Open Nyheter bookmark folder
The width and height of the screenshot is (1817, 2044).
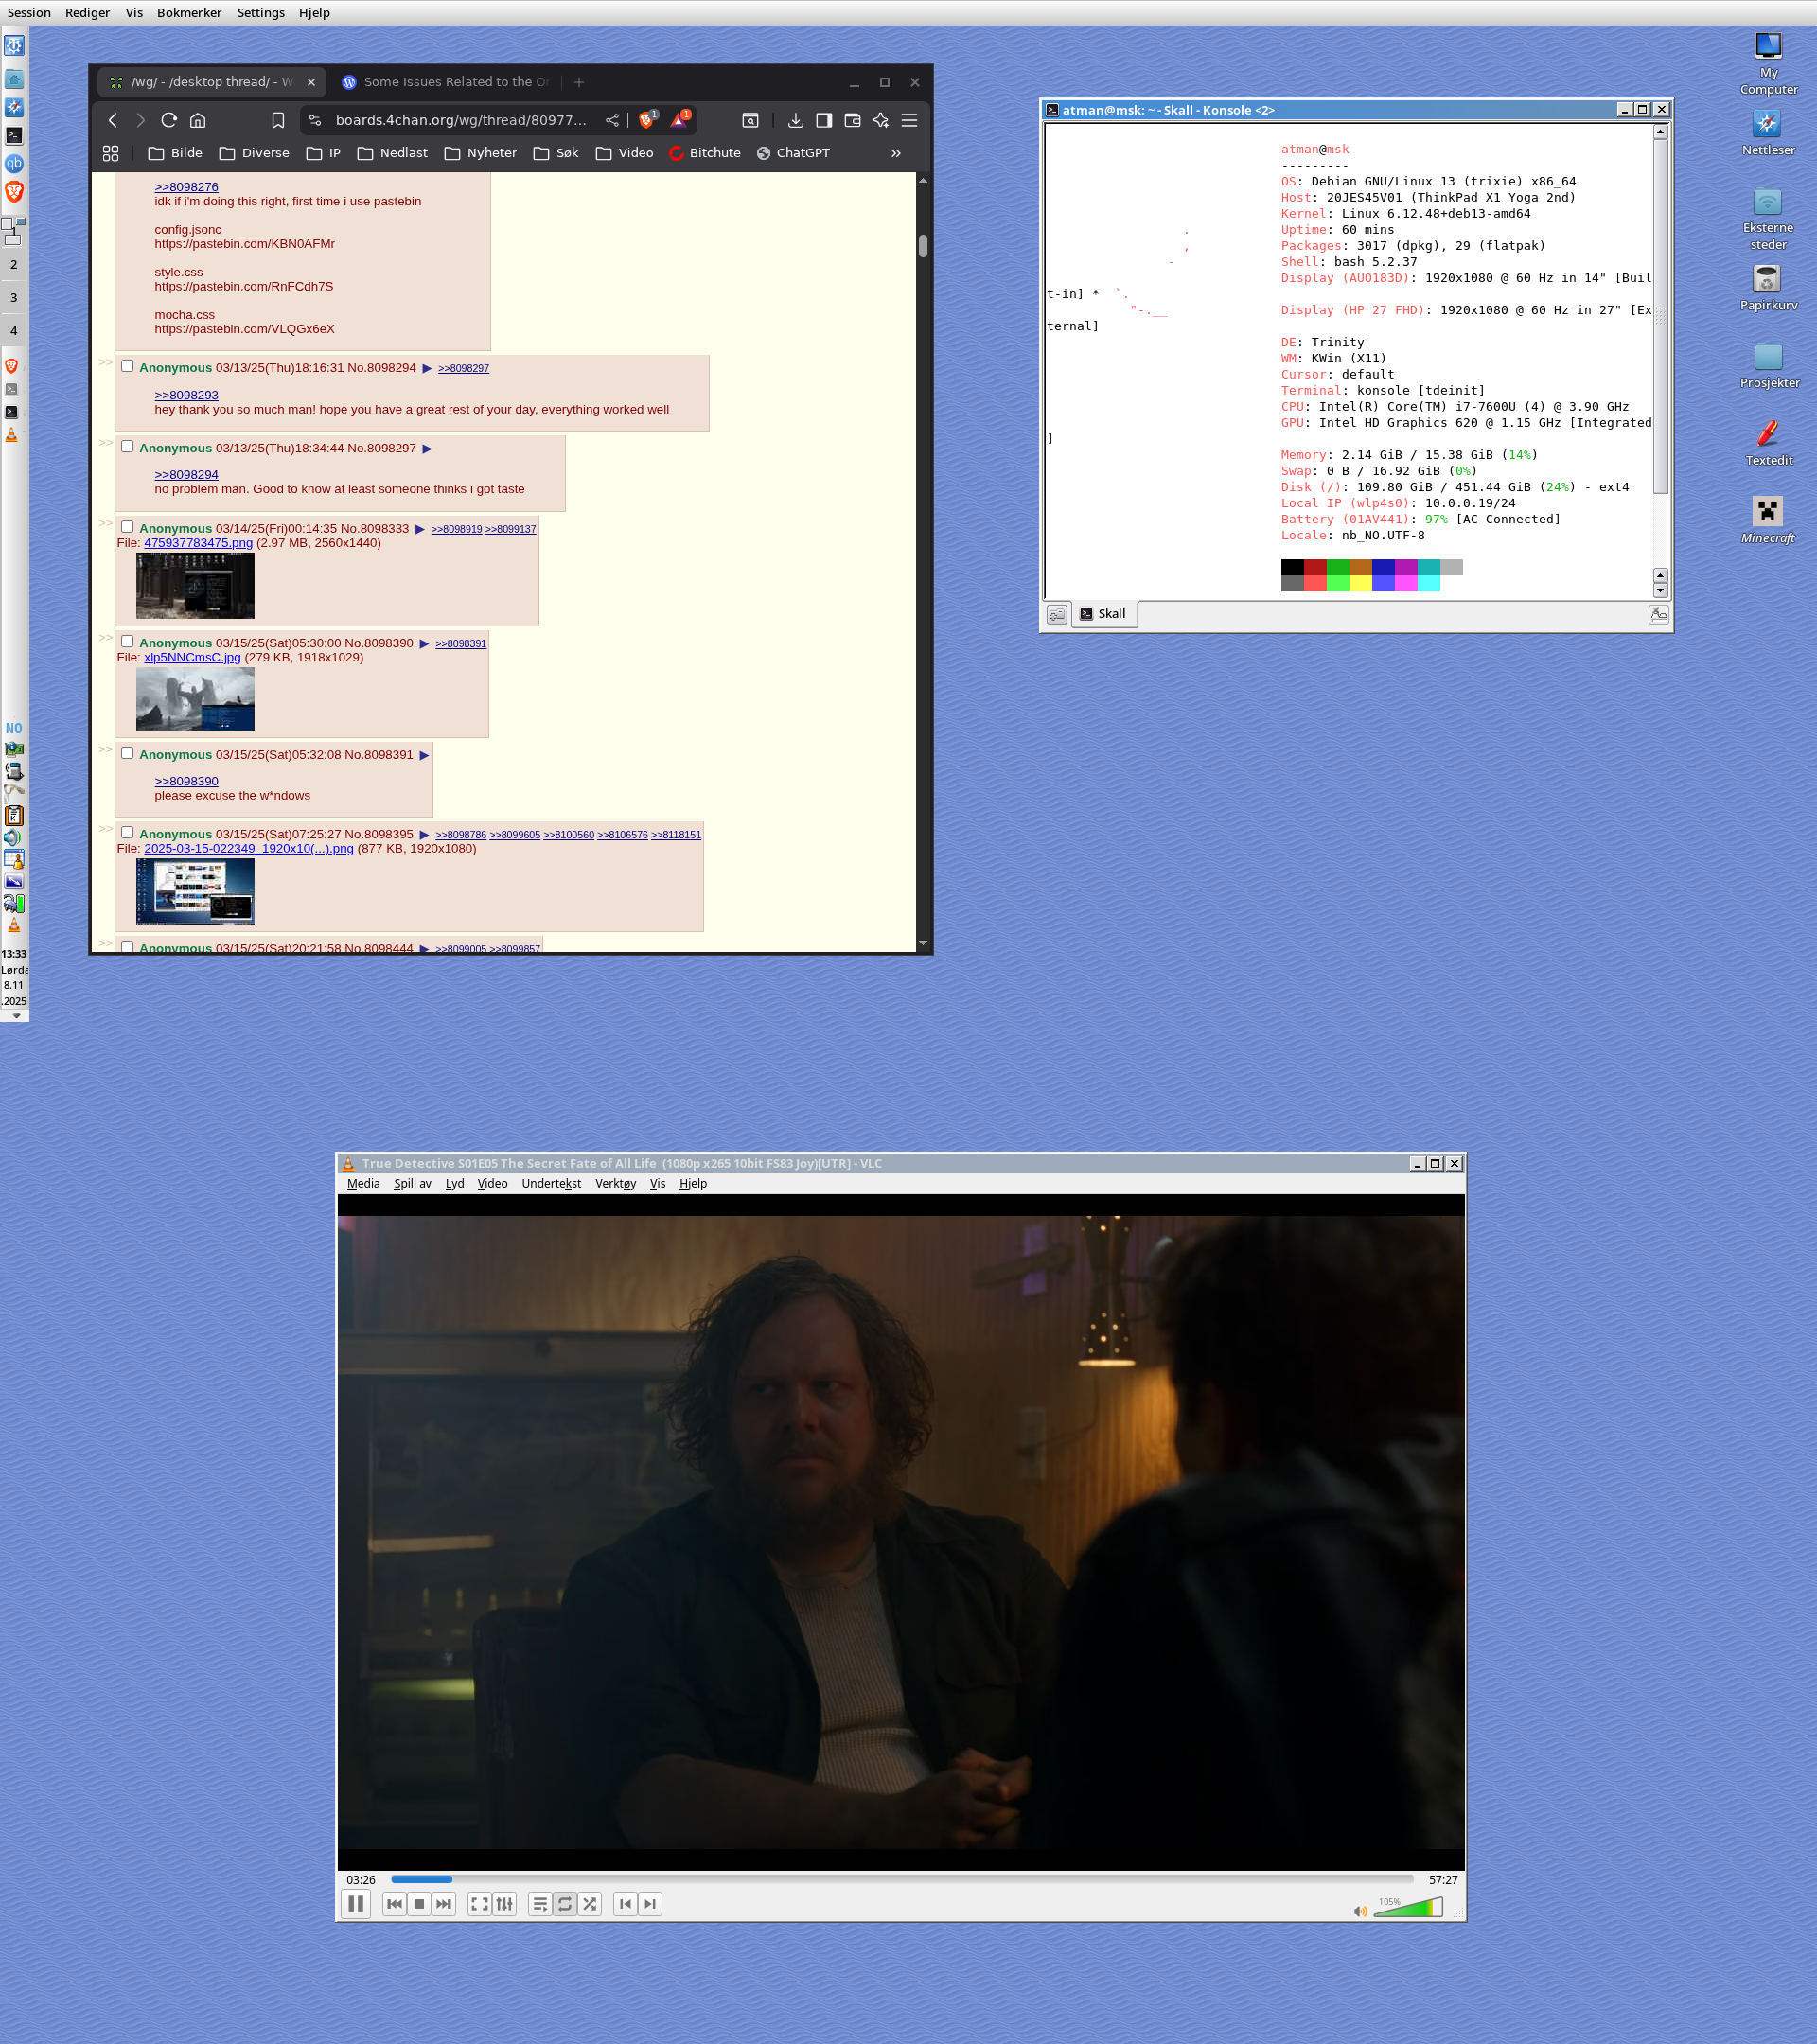click(480, 153)
